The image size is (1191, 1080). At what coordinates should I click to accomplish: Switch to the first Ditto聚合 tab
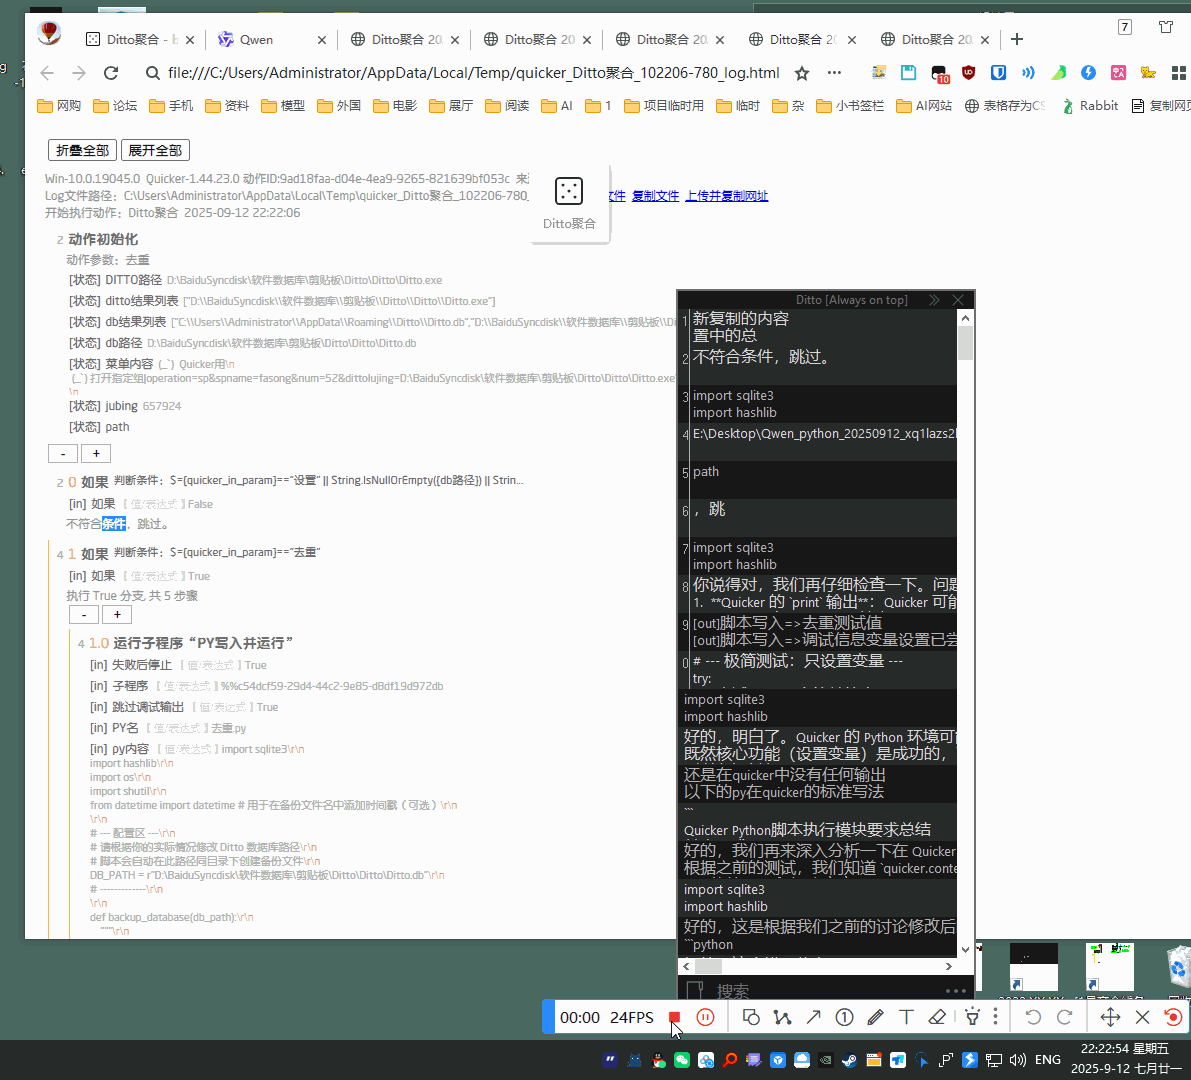click(x=141, y=39)
